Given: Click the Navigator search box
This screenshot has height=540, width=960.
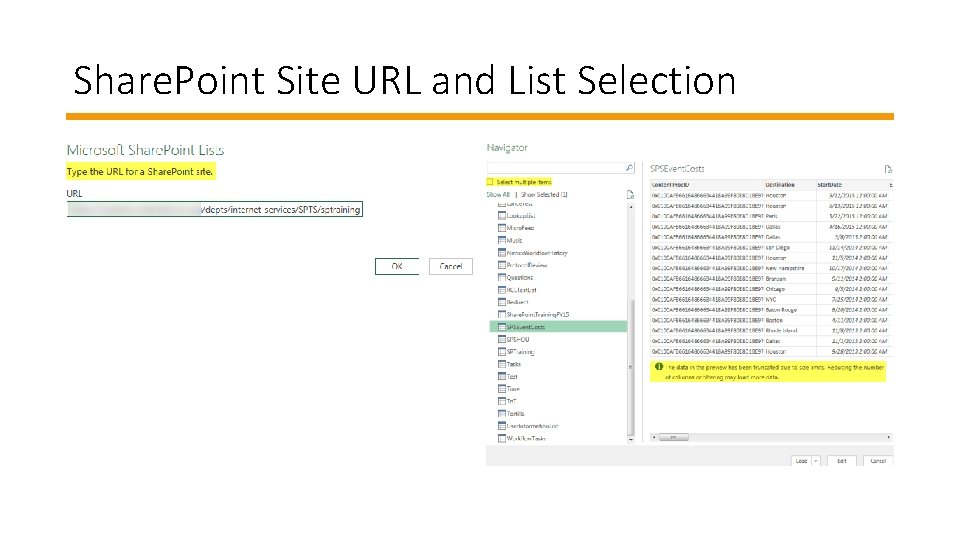Looking at the screenshot, I should 561,168.
